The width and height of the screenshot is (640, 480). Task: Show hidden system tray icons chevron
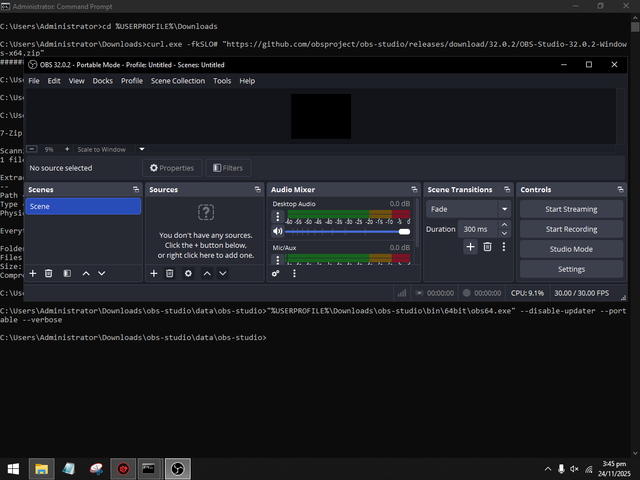[x=548, y=469]
